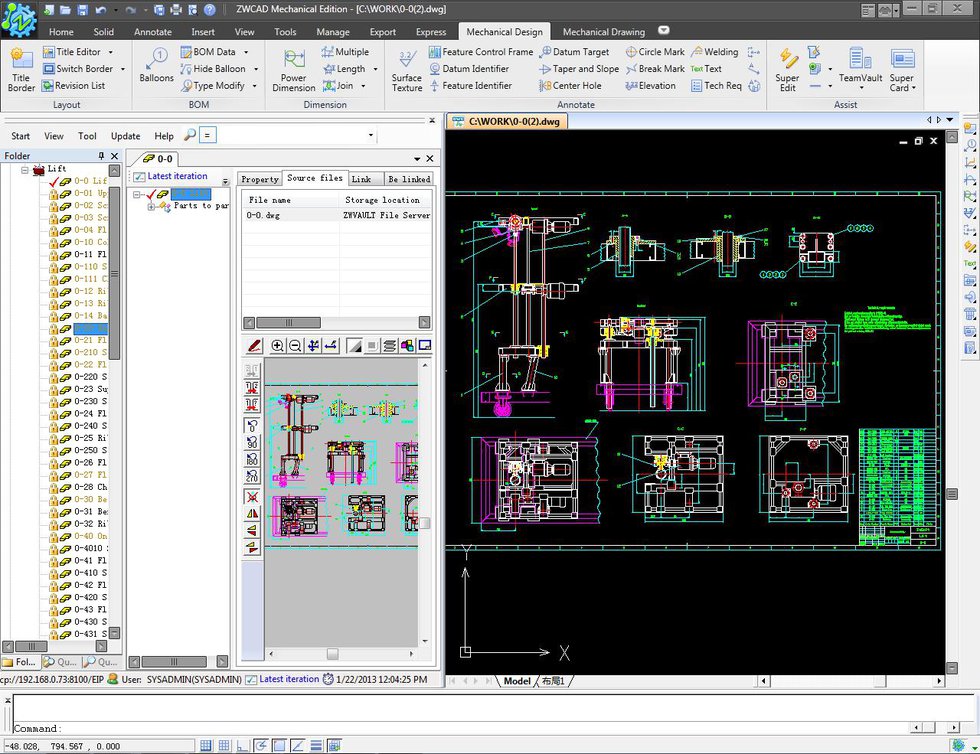Open the BOM Data dropdown arrow
980x754 pixels.
(x=247, y=52)
